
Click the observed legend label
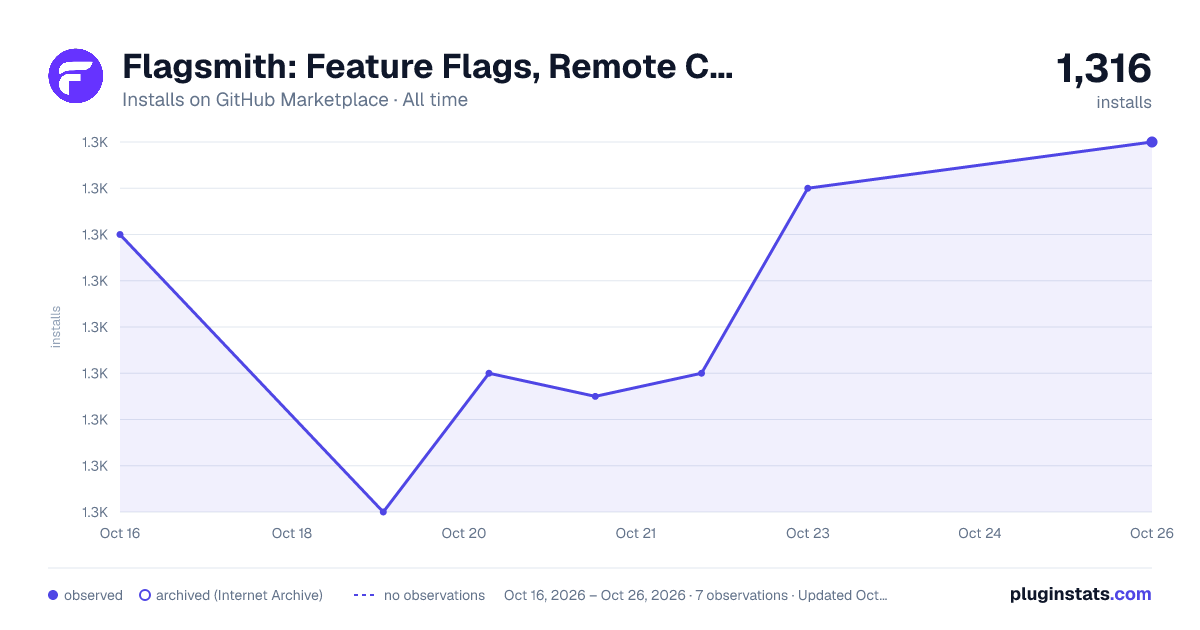(x=93, y=595)
